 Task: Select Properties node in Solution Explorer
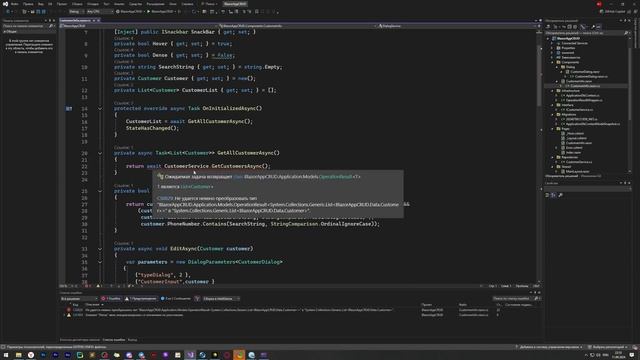click(568, 48)
